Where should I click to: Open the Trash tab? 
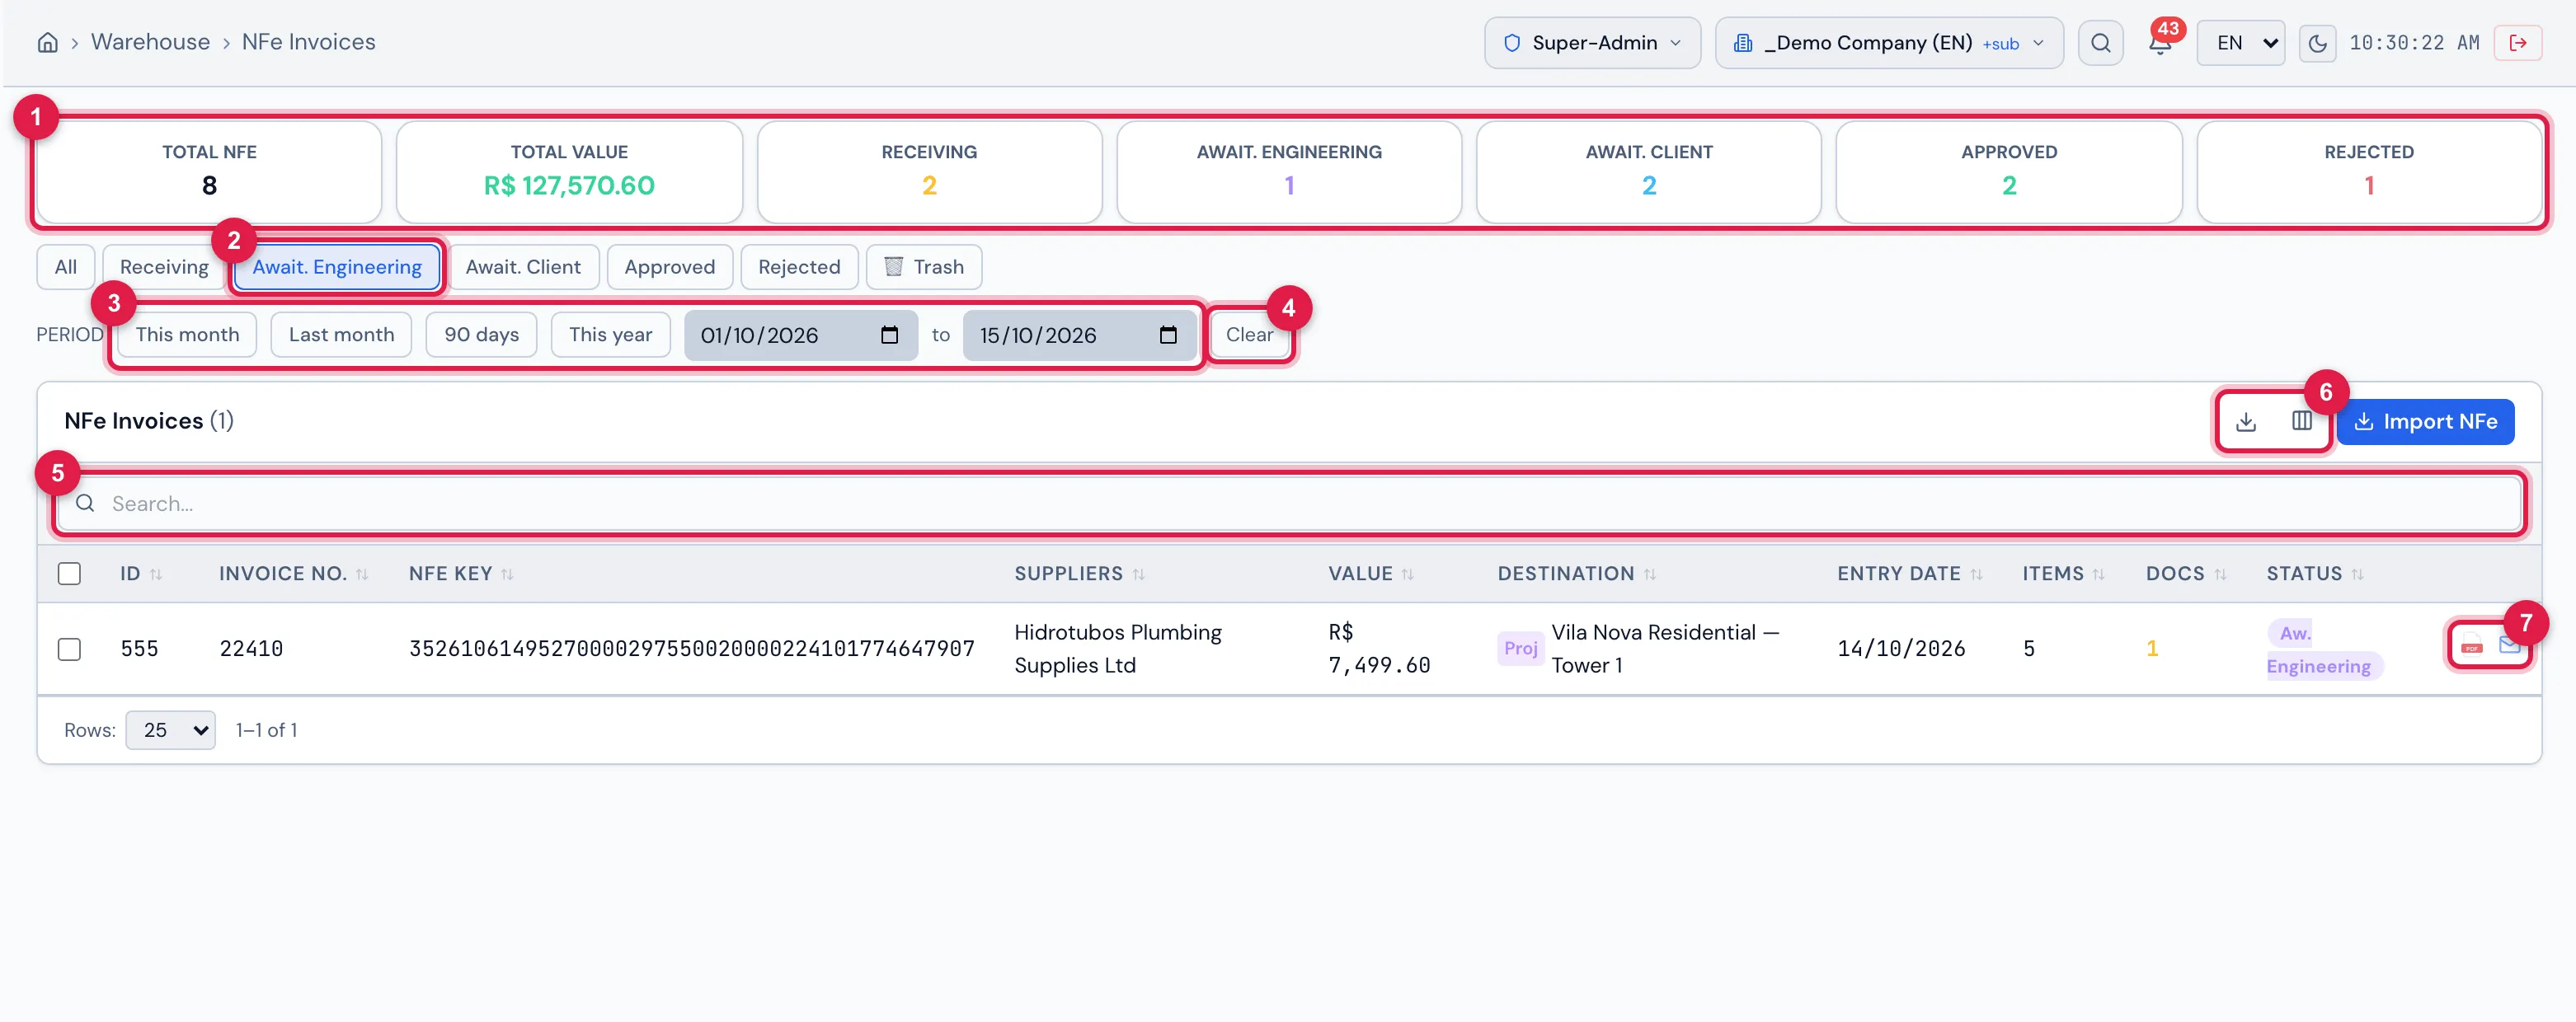coord(924,267)
